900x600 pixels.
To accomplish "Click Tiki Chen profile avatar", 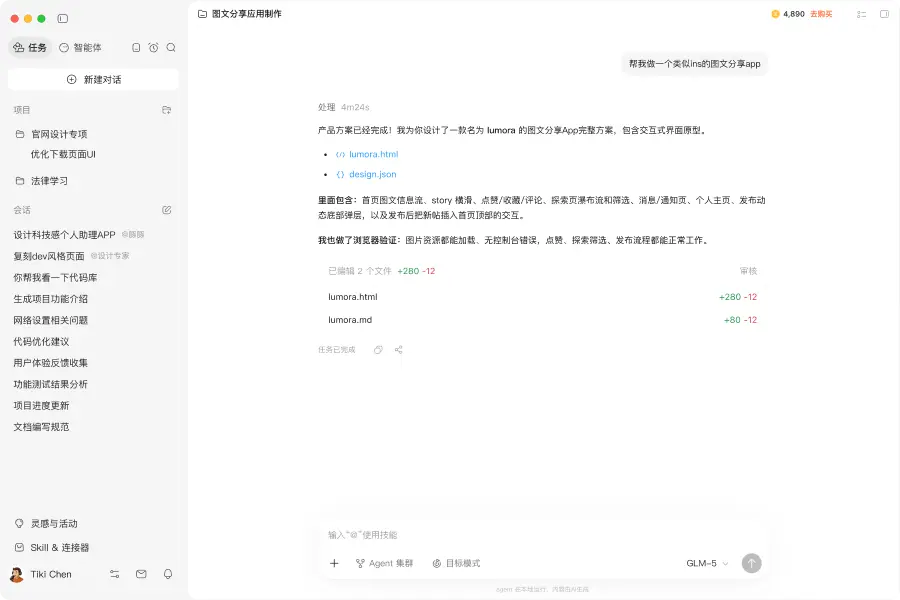I will tap(17, 574).
